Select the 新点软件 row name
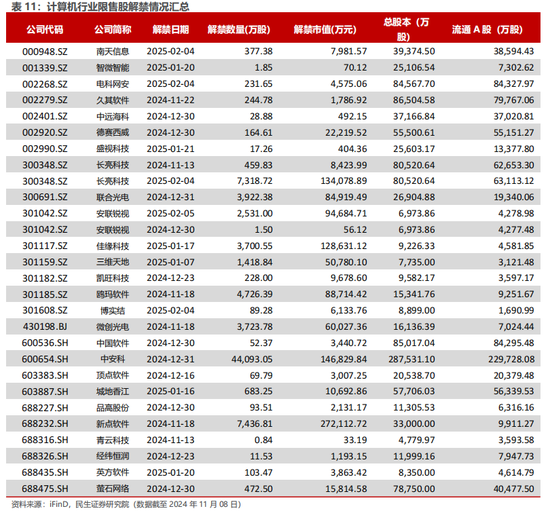The image size is (550, 513). tap(113, 424)
